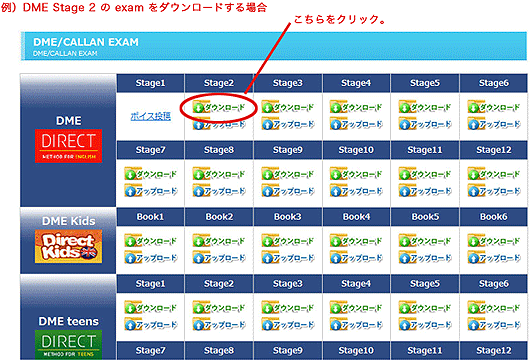Image resolution: width=530 pixels, height=364 pixels.
Task: Upload the DME Stage7 exam
Action: pyautogui.click(x=150, y=191)
